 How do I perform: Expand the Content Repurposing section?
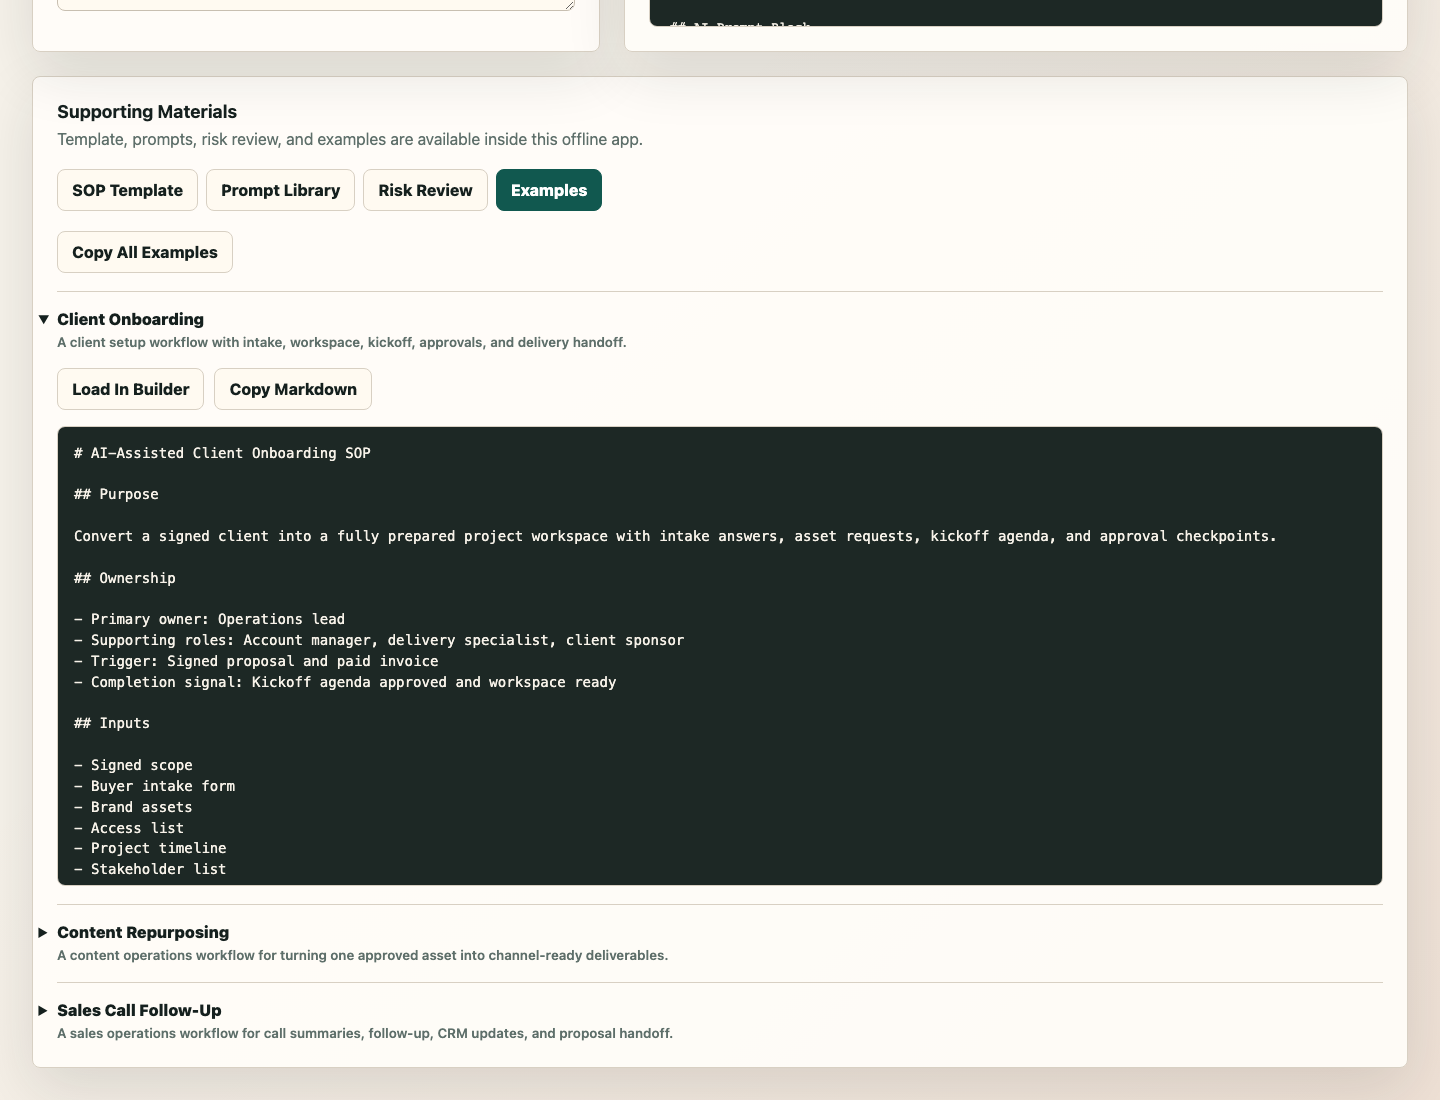click(143, 932)
